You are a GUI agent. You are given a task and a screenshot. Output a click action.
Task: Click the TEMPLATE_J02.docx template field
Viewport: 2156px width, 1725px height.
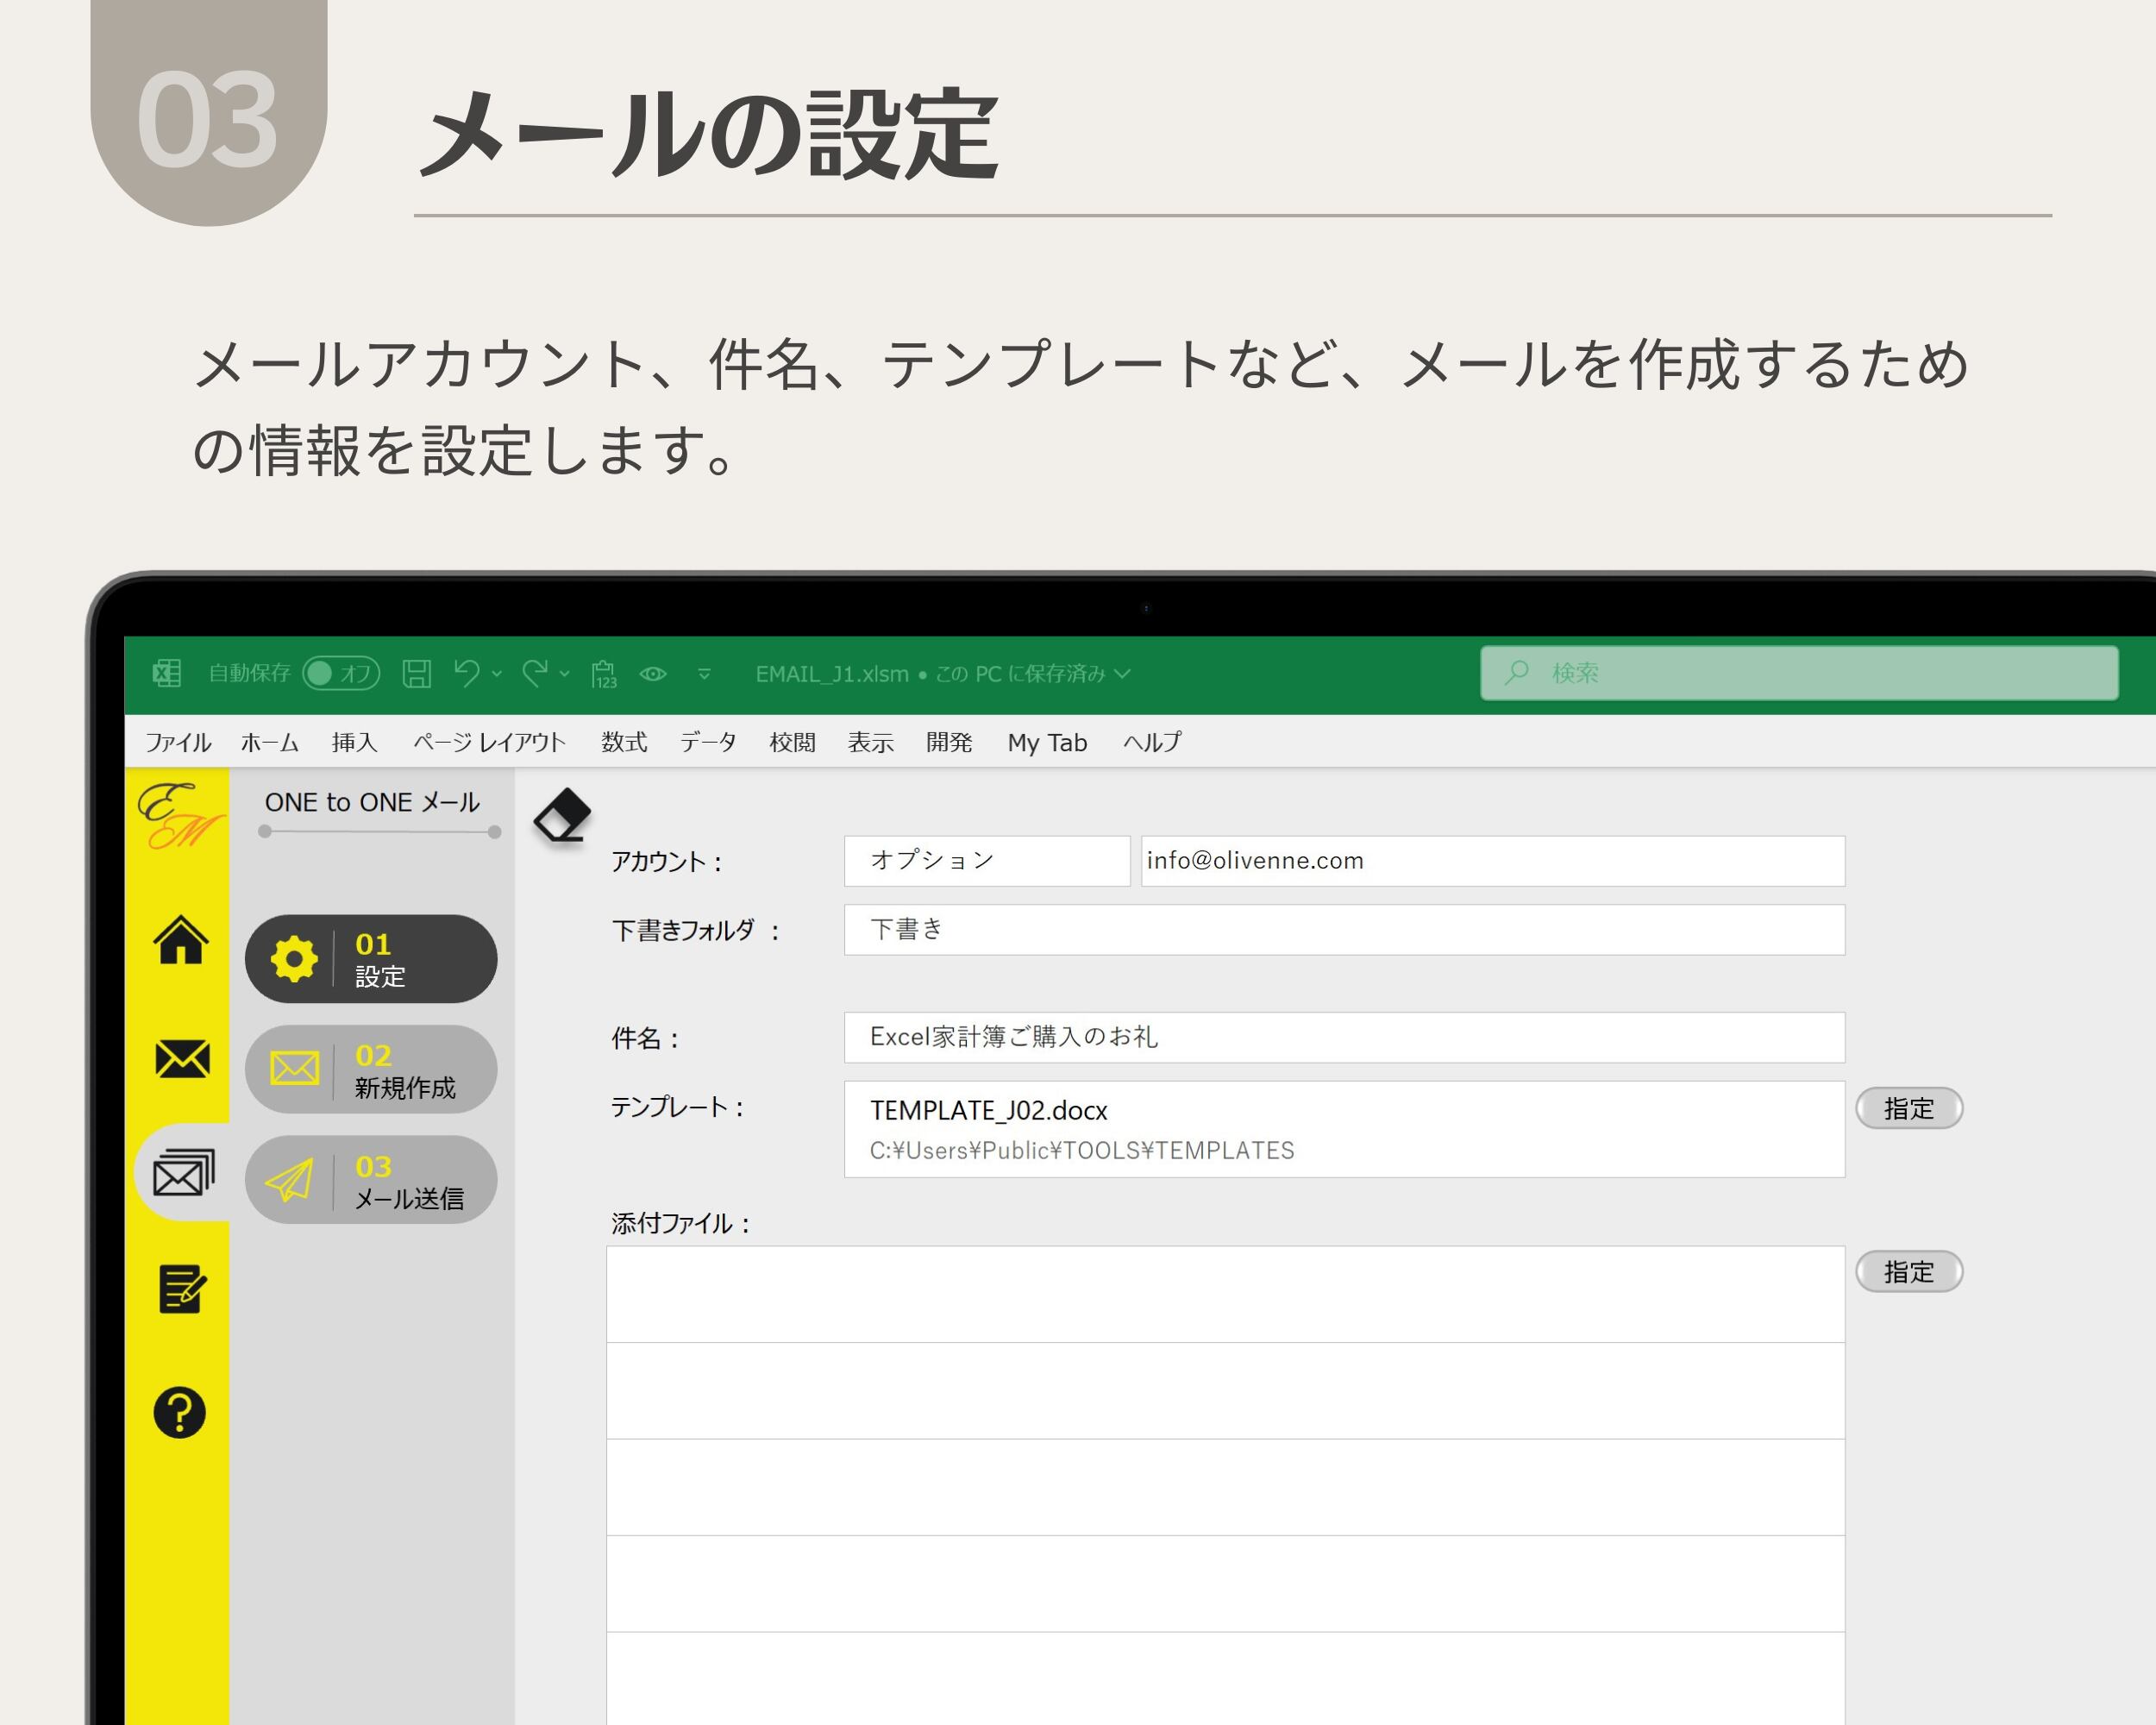pos(1345,1129)
